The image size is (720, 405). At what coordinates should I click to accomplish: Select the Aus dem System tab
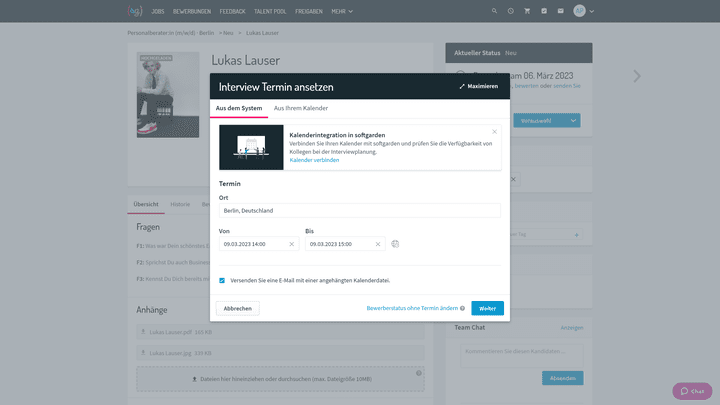[239, 107]
